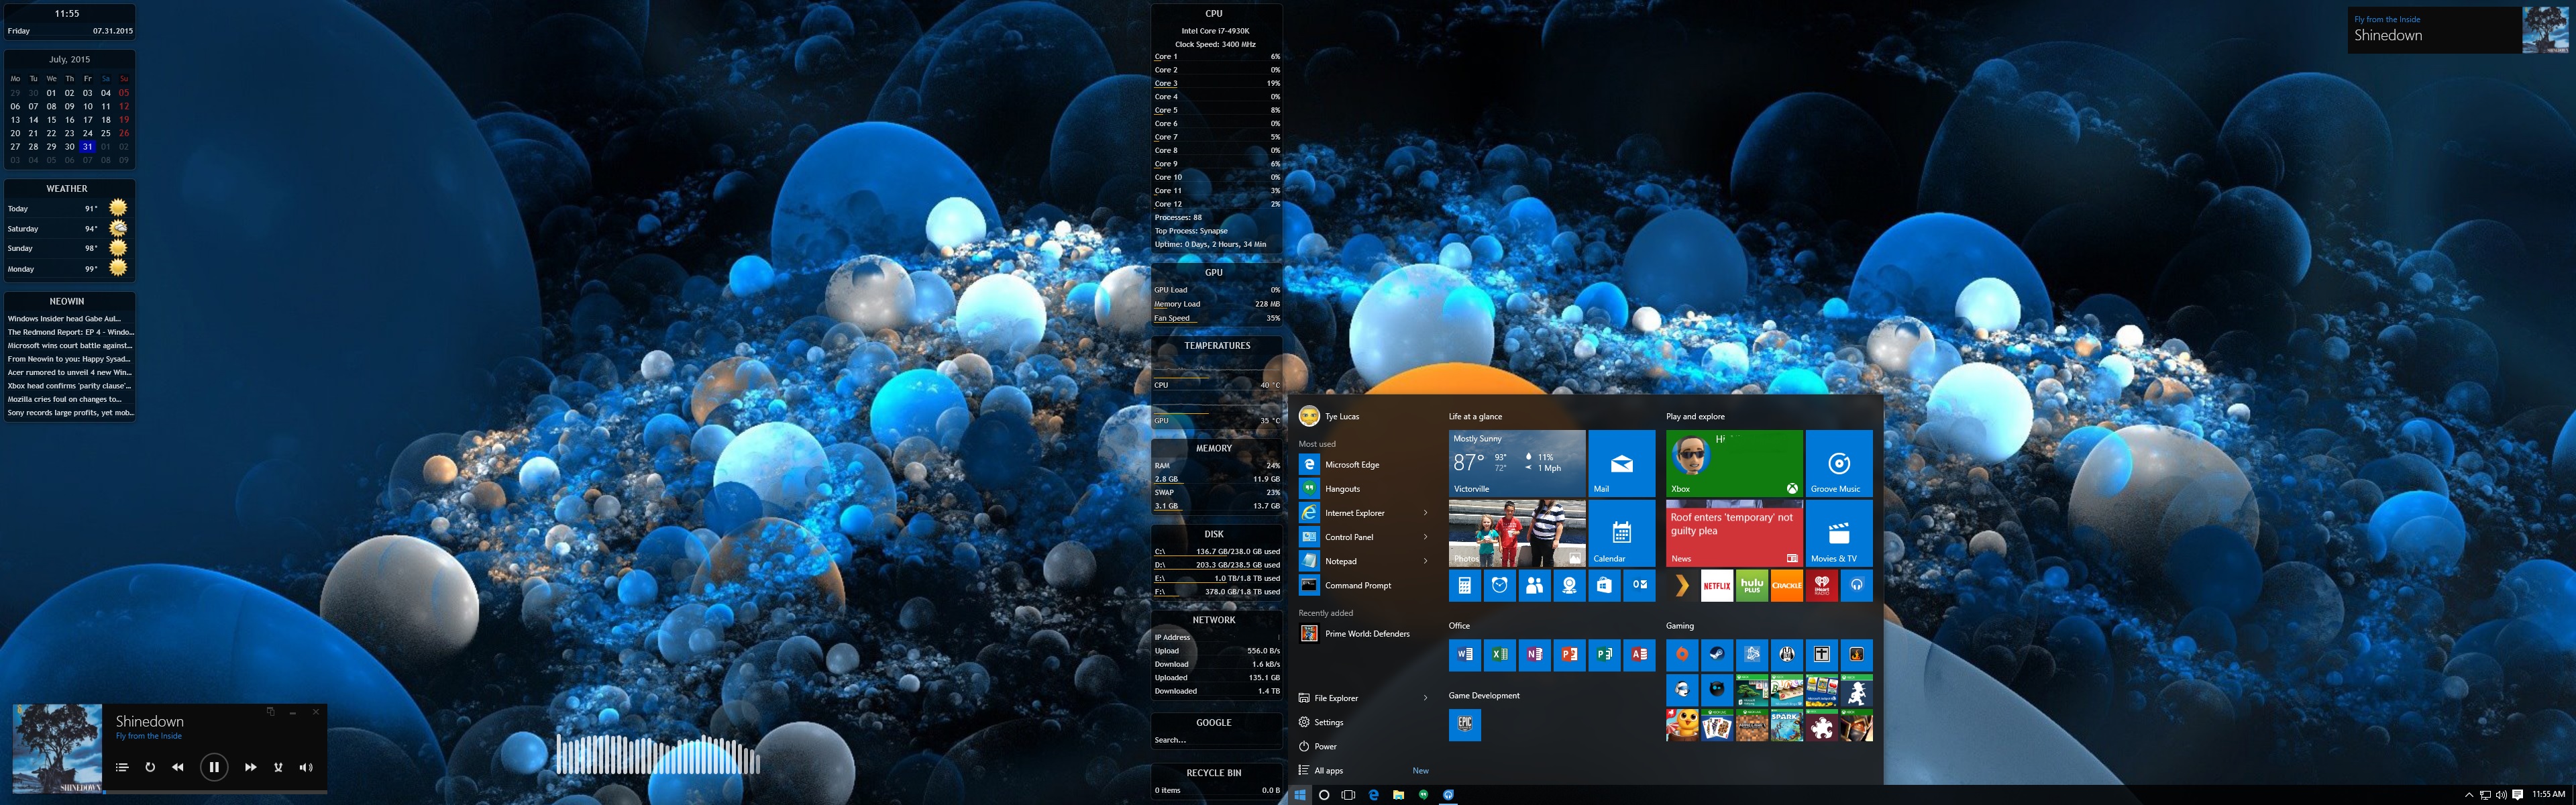Open the playlist list icon in the music player
Viewport: 2576px width, 805px height.
click(x=122, y=767)
